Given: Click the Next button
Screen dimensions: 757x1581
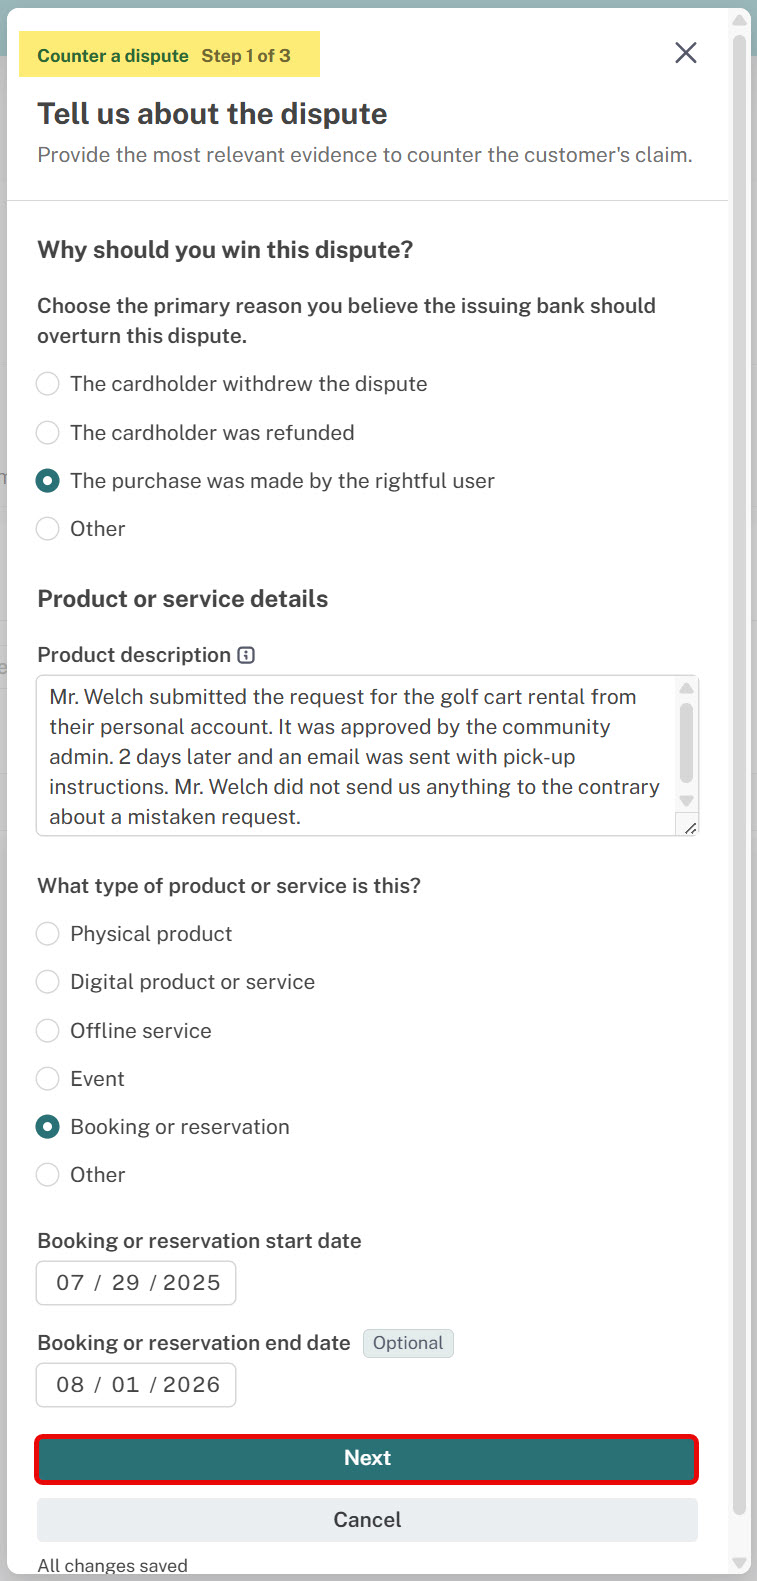Looking at the screenshot, I should 367,1458.
